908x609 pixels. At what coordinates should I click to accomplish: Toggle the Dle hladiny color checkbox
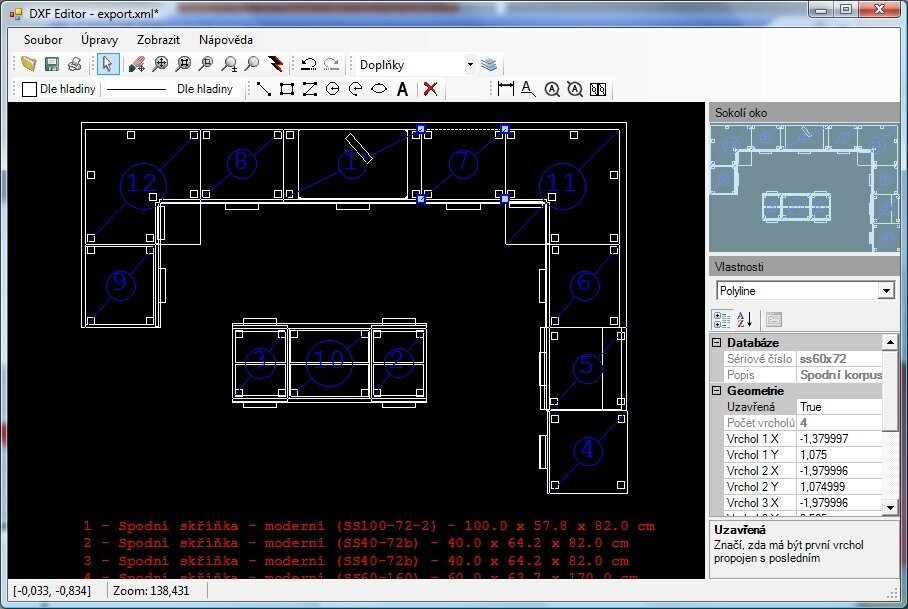click(x=27, y=88)
